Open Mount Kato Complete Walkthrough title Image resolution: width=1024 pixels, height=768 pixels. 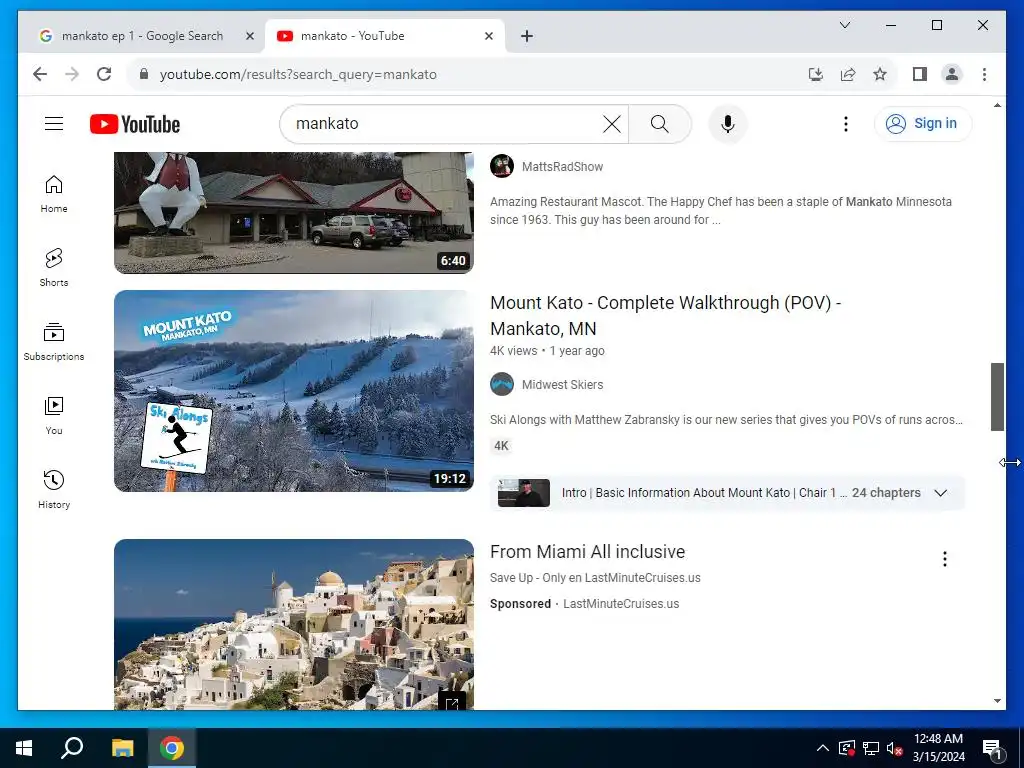pos(665,315)
